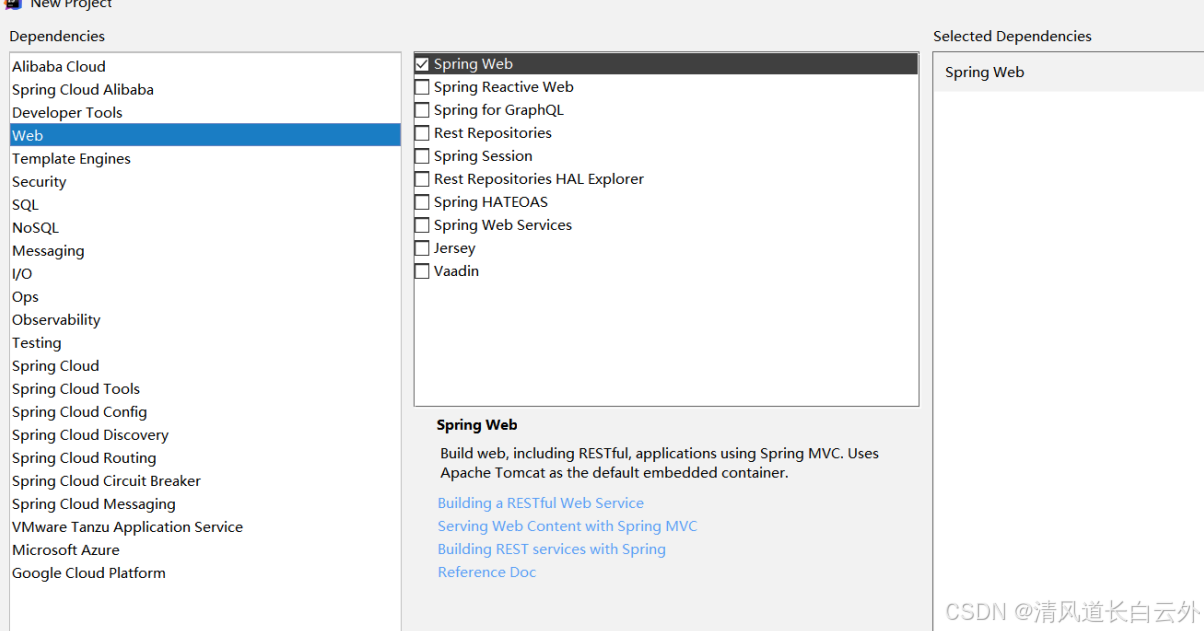This screenshot has height=631, width=1204.
Task: Open the Template Engines category
Action: (x=205, y=158)
